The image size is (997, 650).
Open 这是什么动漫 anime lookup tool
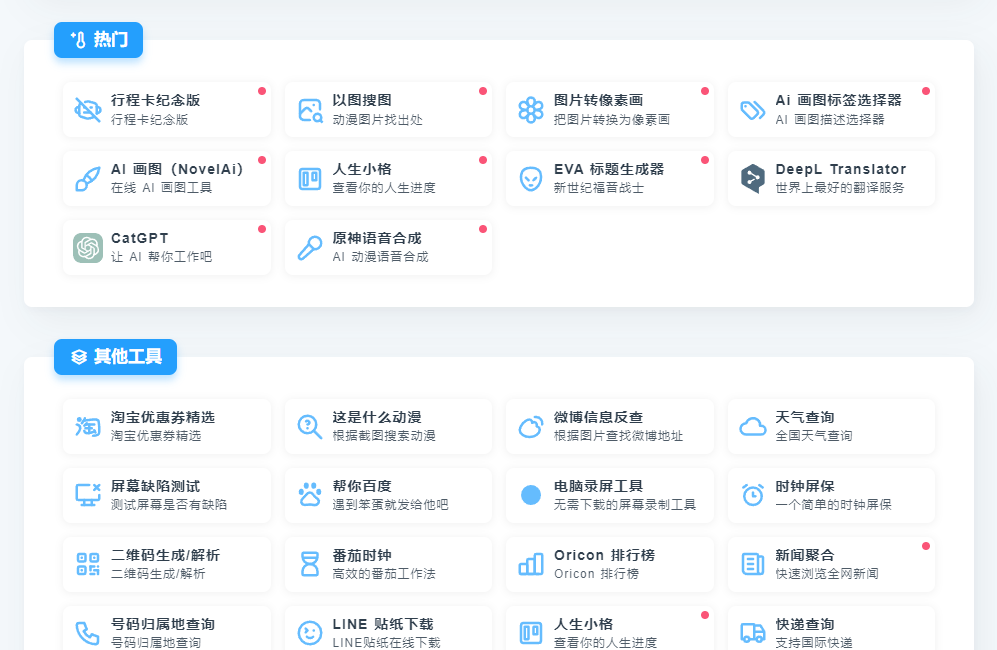[x=388, y=425]
